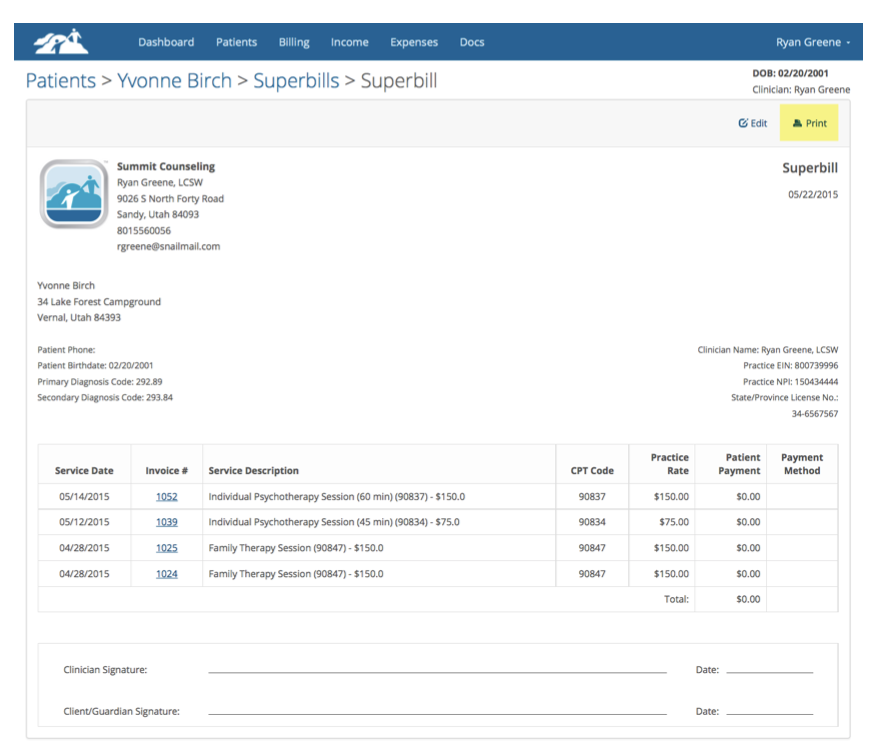The width and height of the screenshot is (888, 754).
Task: Open invoice 1025
Action: point(166,548)
